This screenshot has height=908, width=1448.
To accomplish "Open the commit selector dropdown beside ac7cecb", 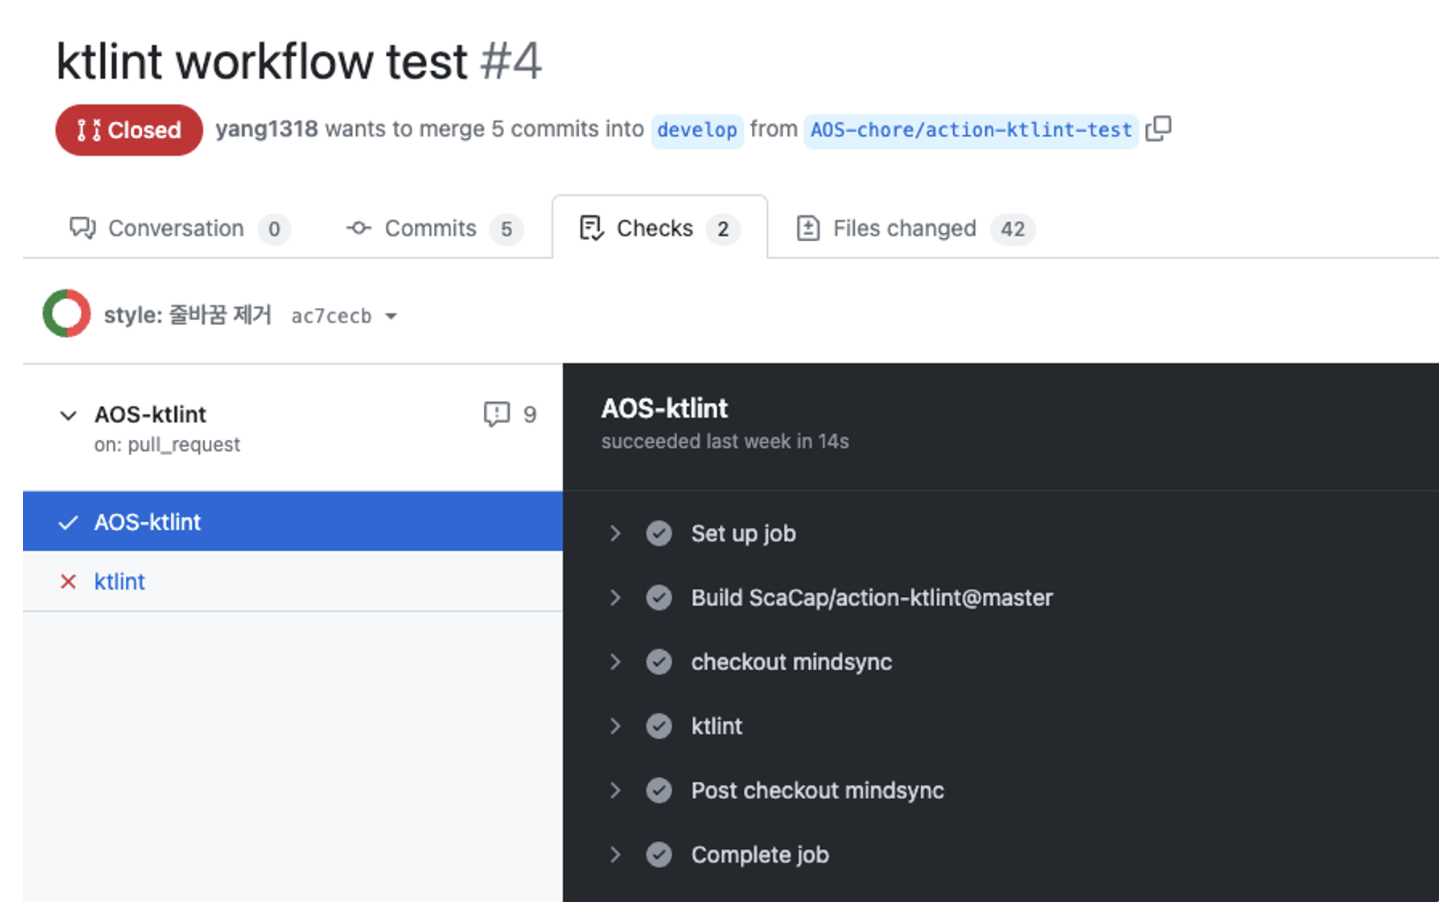I will coord(391,316).
